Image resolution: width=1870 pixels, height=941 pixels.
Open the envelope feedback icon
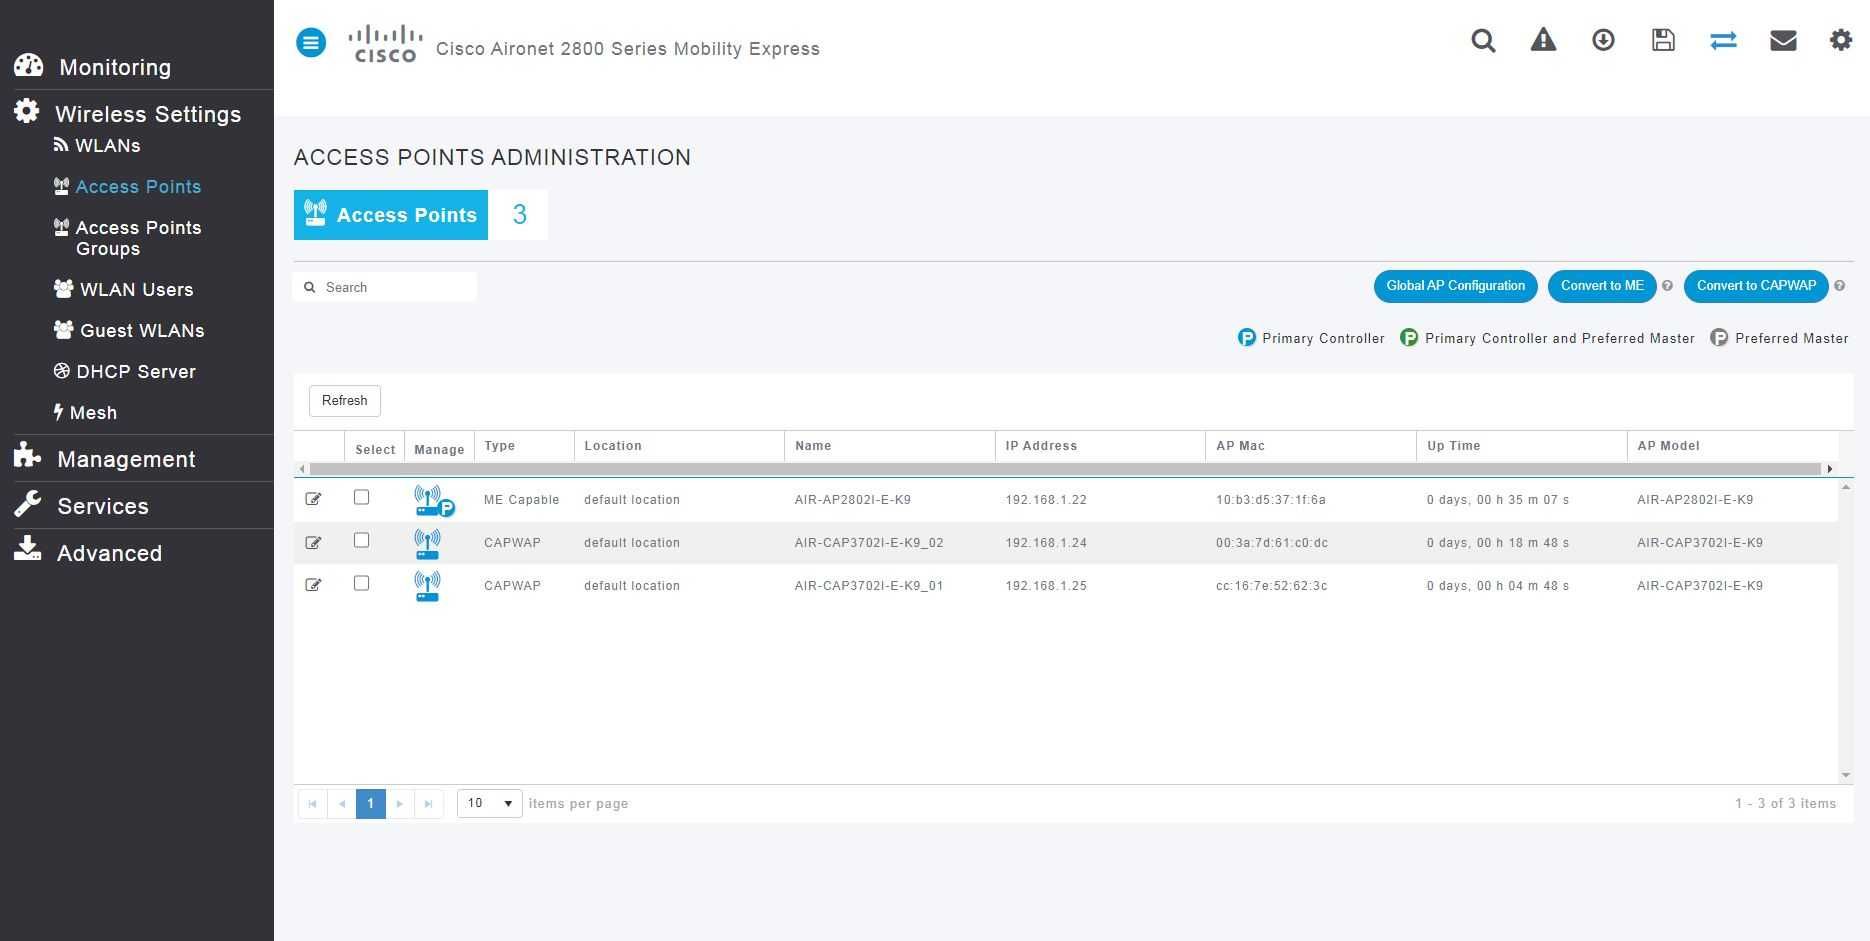[x=1783, y=40]
